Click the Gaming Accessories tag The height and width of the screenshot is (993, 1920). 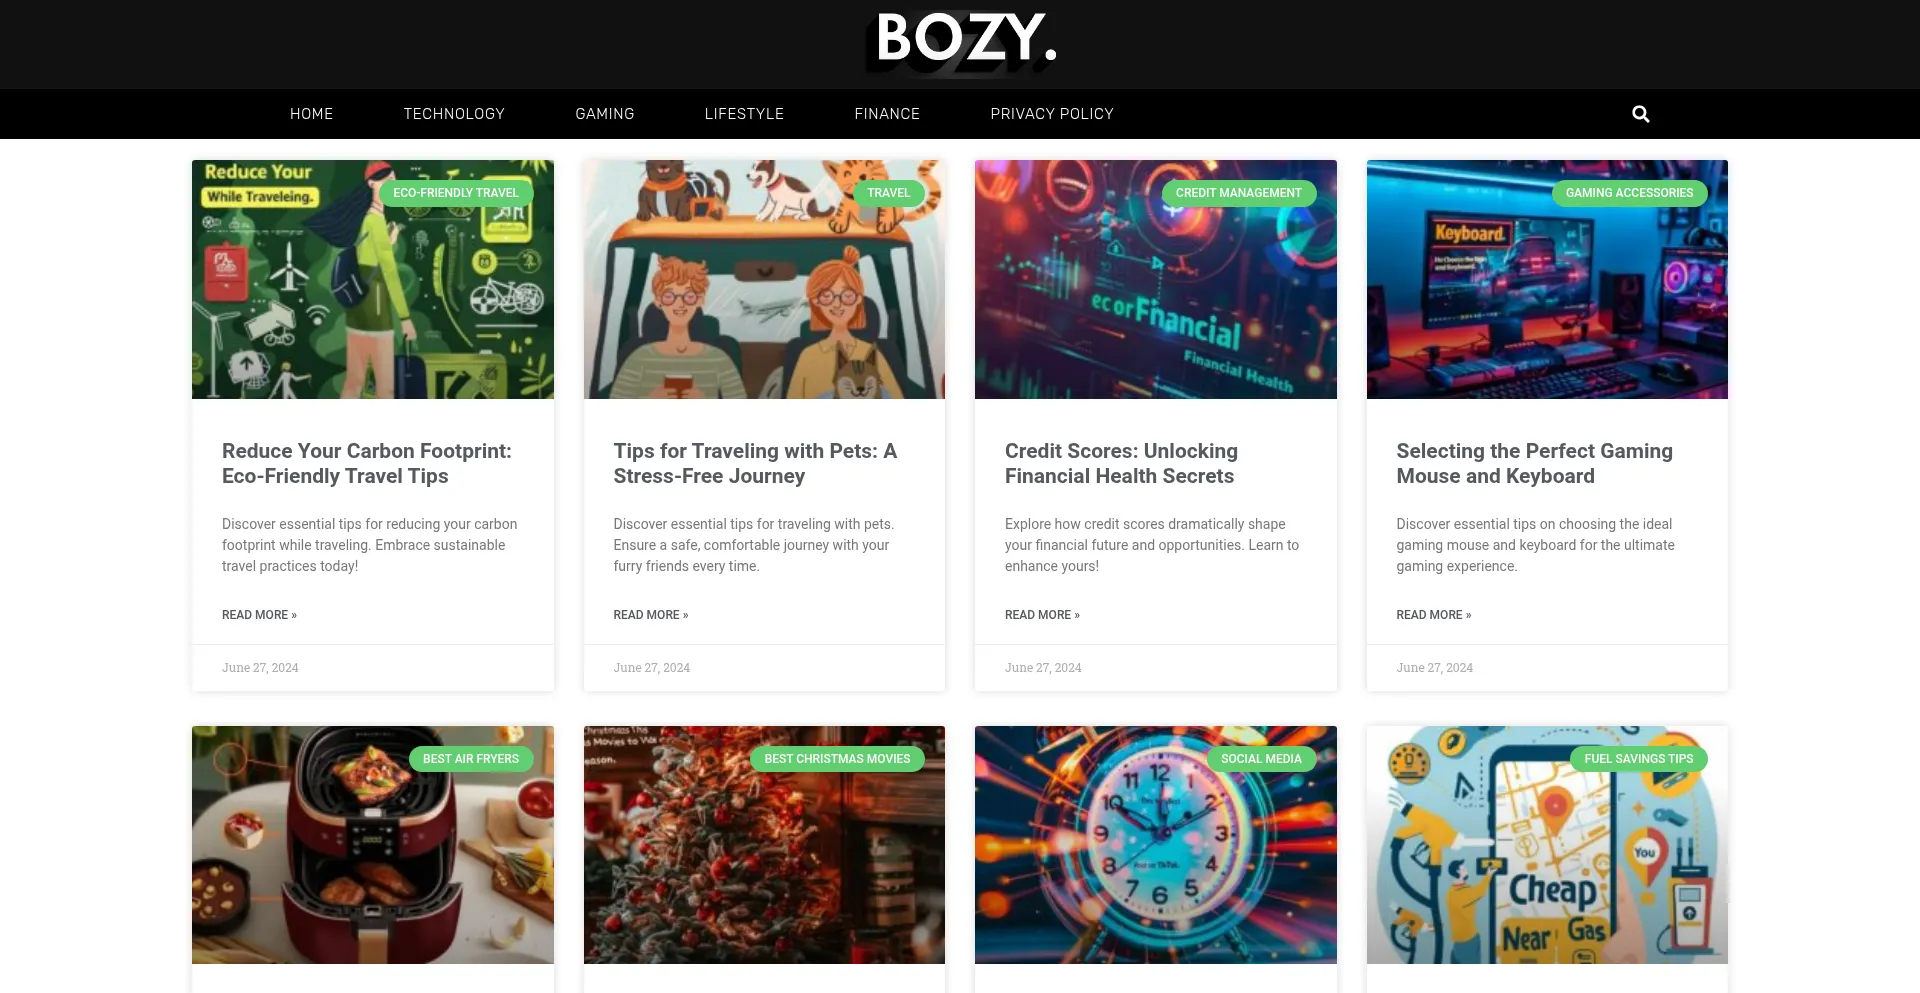(1629, 193)
